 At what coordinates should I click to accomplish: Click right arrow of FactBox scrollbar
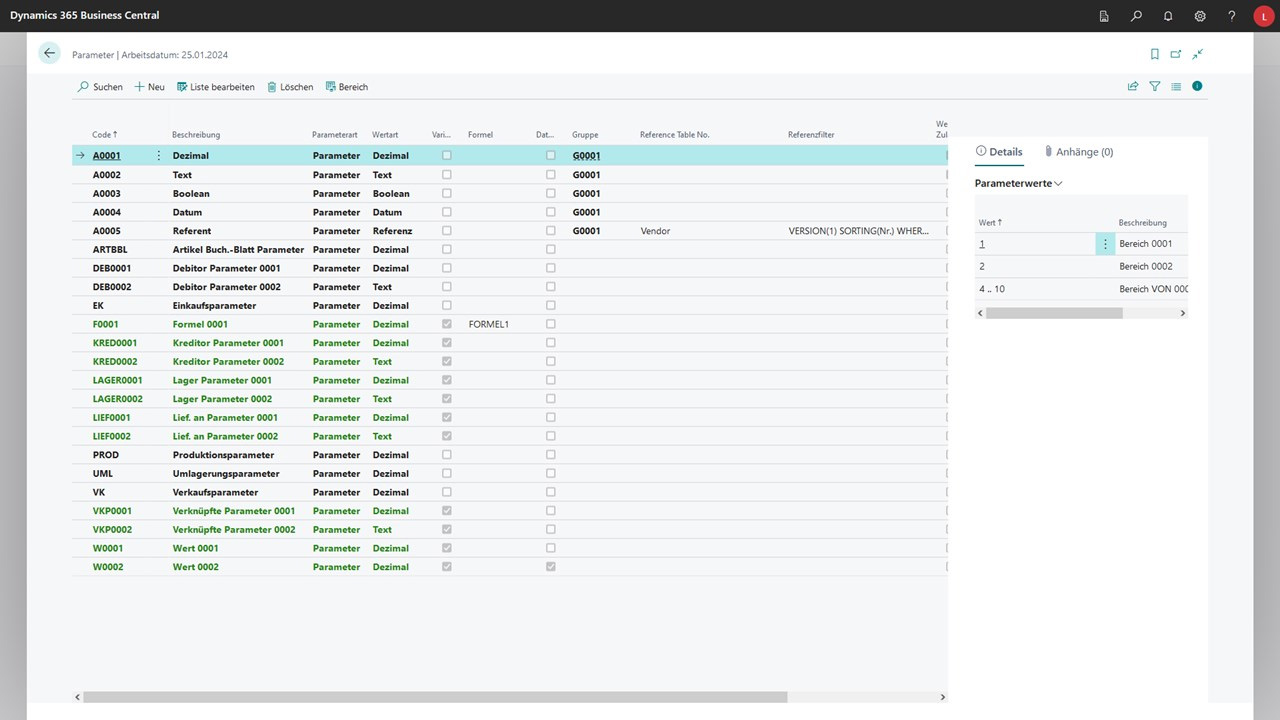coord(1182,313)
